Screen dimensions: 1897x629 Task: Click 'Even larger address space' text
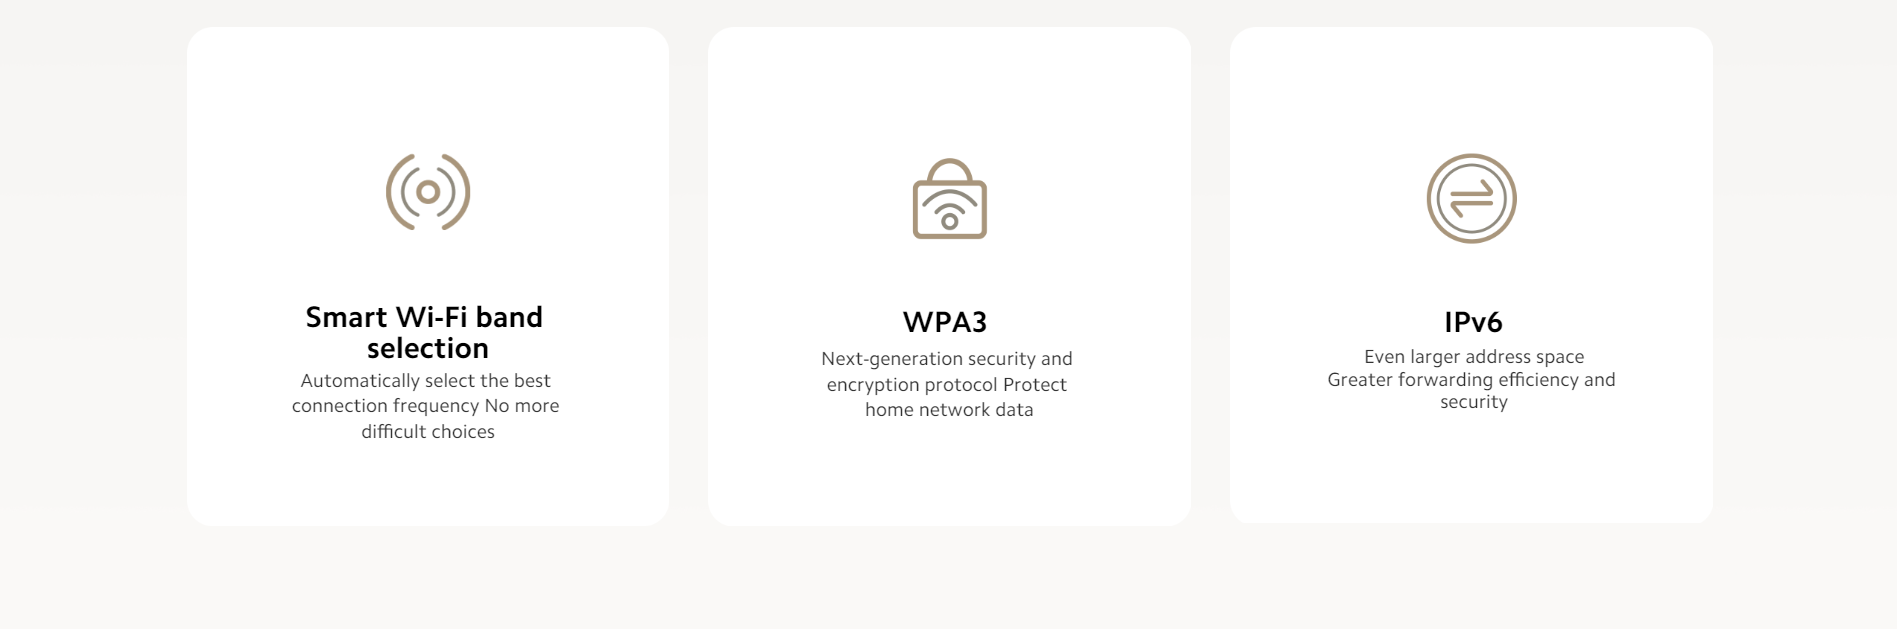1474,357
